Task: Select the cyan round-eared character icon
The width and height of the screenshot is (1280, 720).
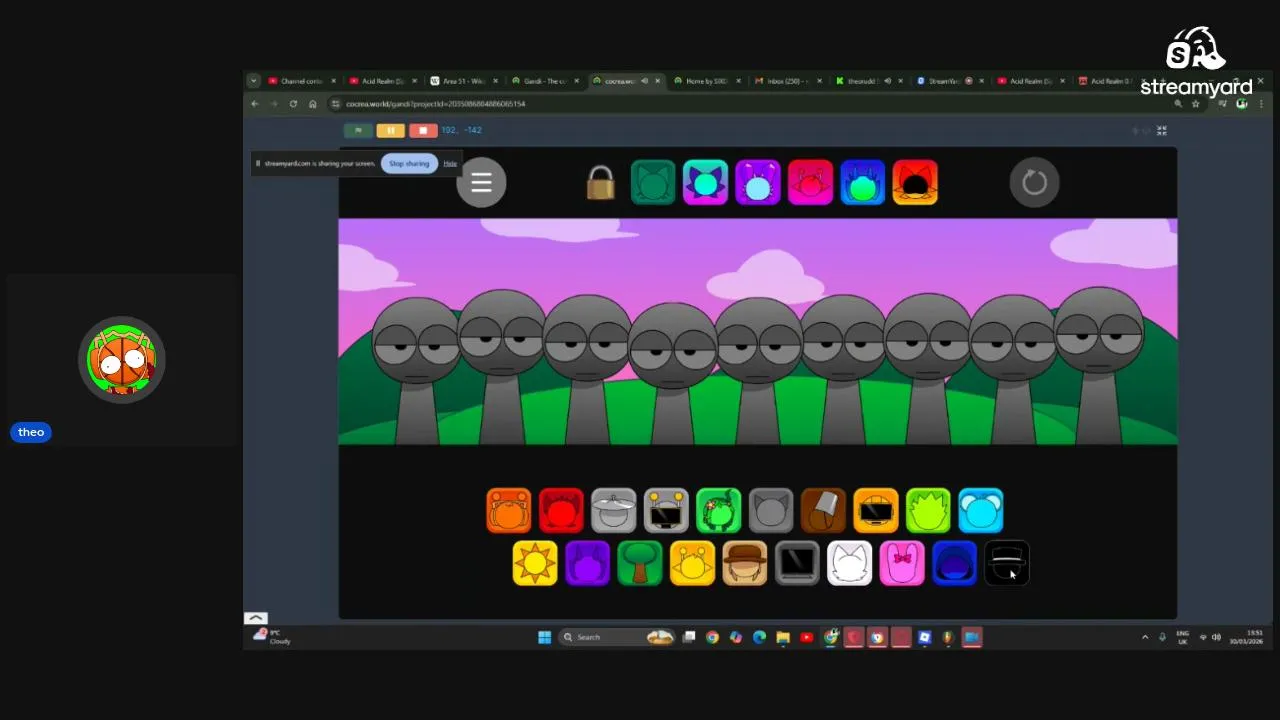Action: (x=981, y=510)
